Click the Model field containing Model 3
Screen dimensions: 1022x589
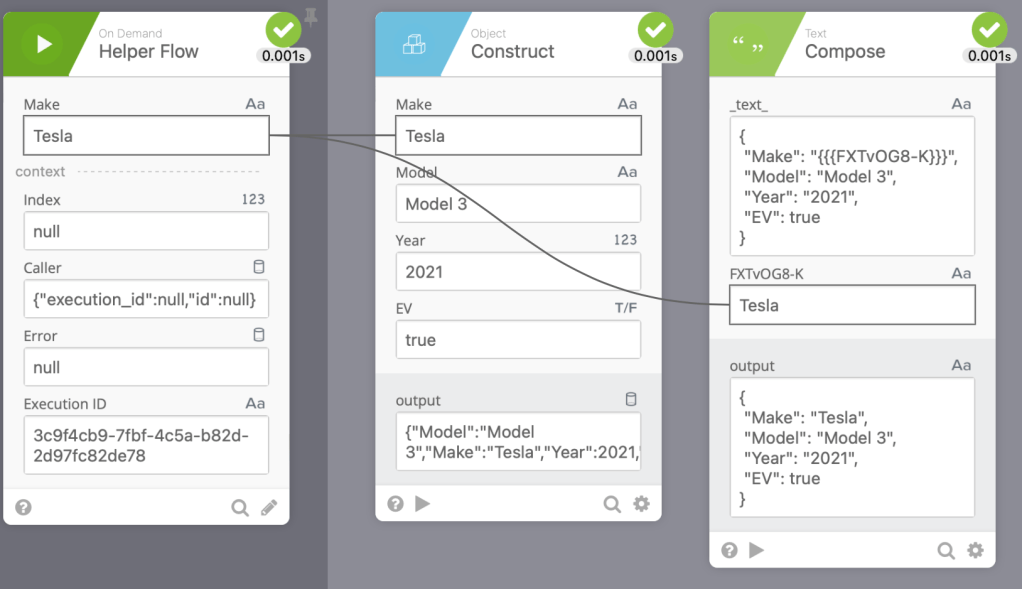[517, 204]
